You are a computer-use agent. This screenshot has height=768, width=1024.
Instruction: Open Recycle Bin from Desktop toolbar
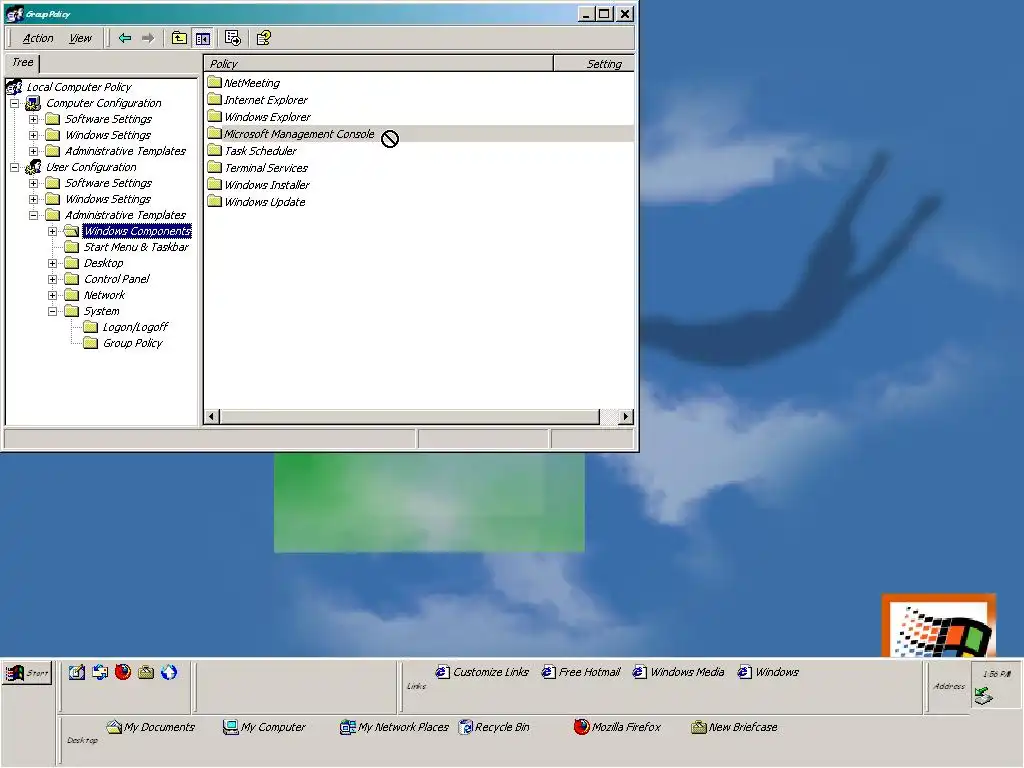click(x=494, y=727)
